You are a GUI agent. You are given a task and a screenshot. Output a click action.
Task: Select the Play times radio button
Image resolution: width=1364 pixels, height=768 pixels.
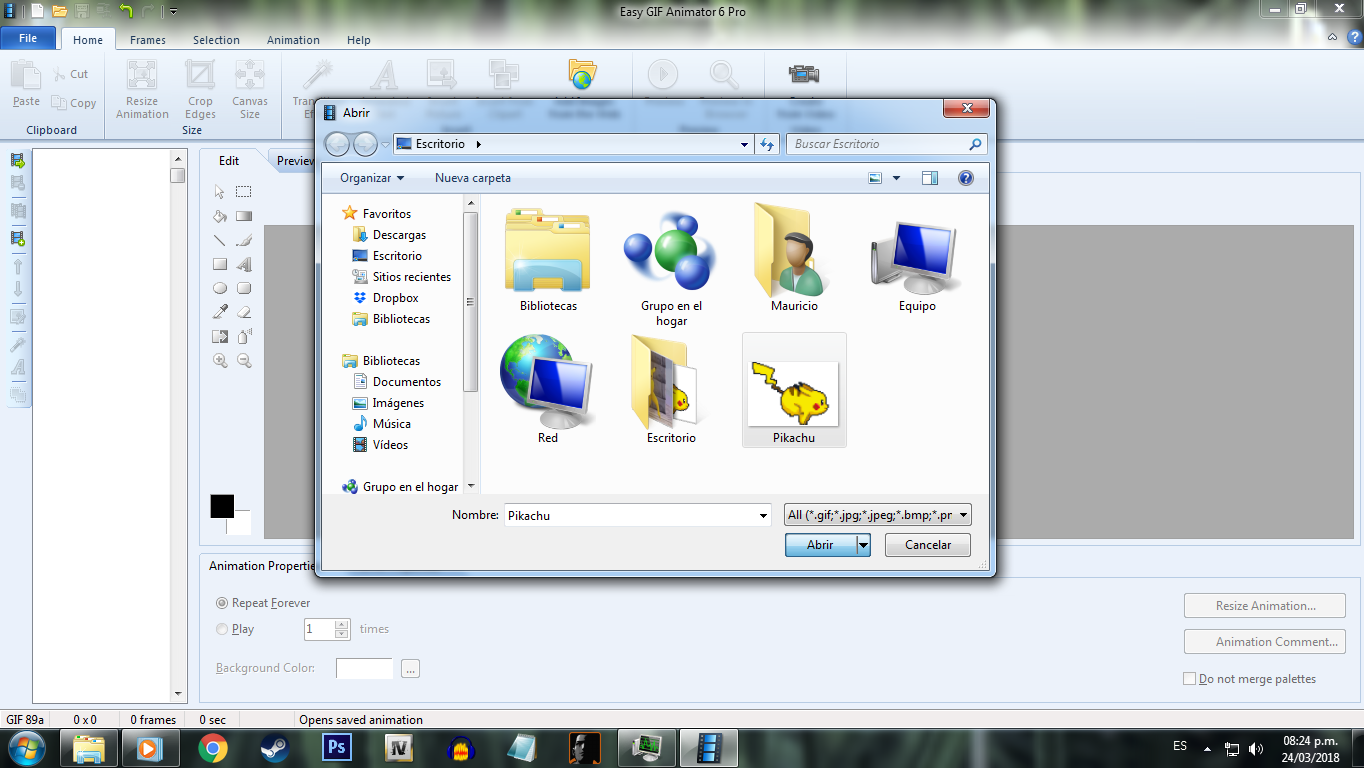click(222, 629)
